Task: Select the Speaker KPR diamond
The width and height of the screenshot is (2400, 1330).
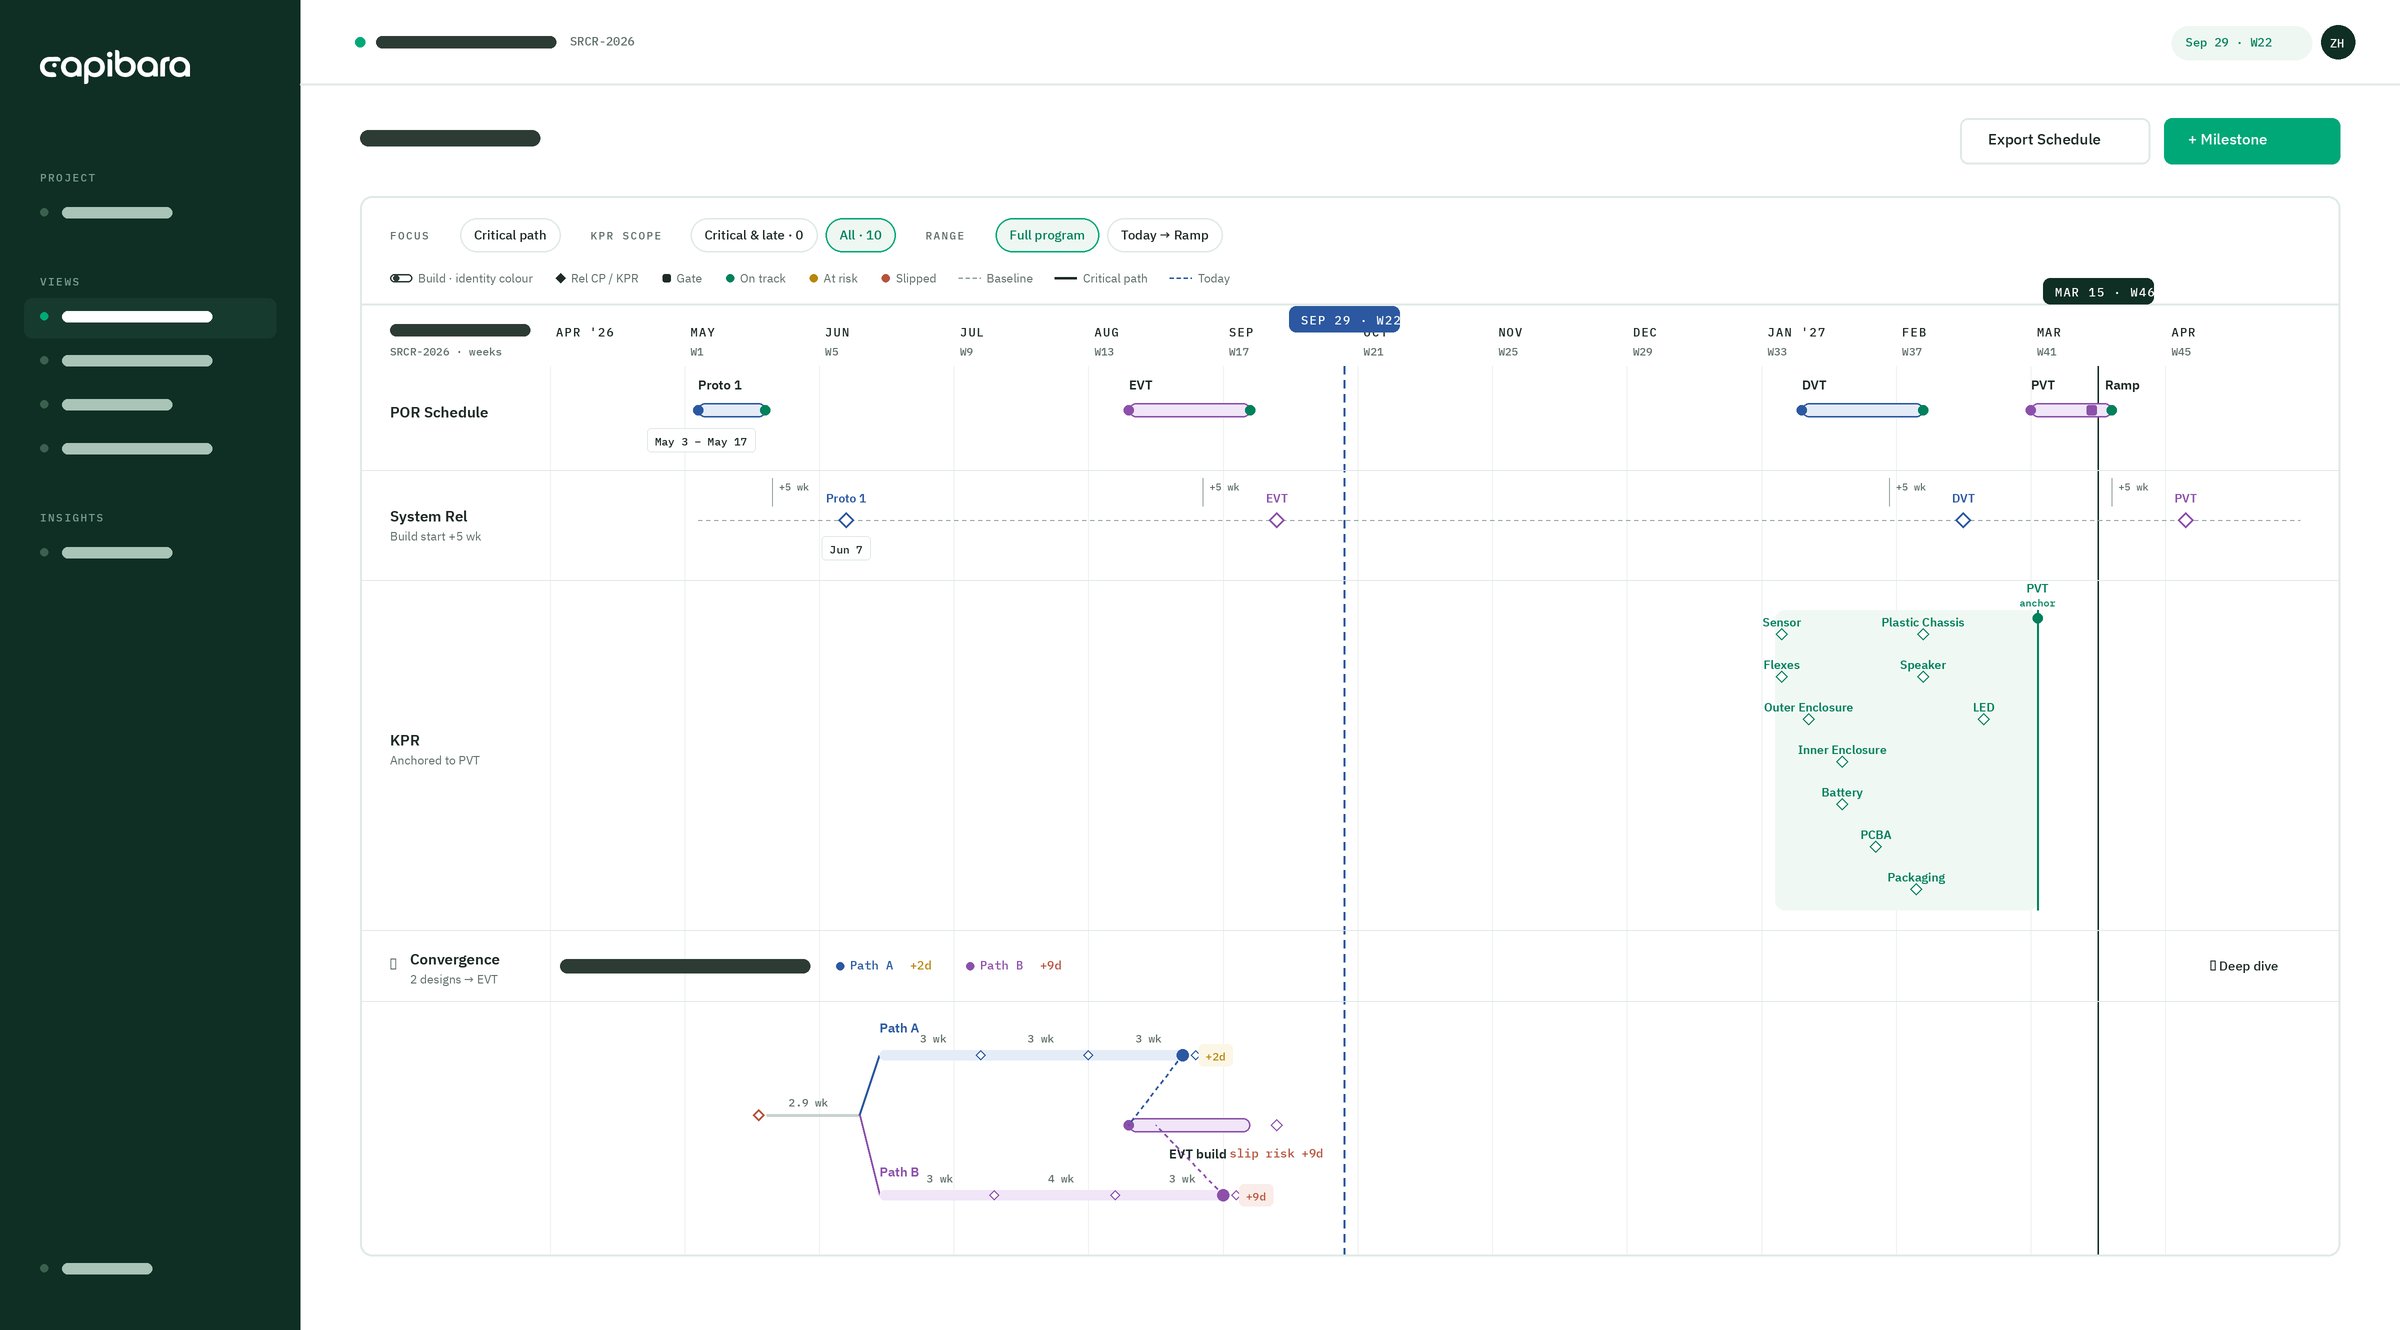Action: (1923, 677)
